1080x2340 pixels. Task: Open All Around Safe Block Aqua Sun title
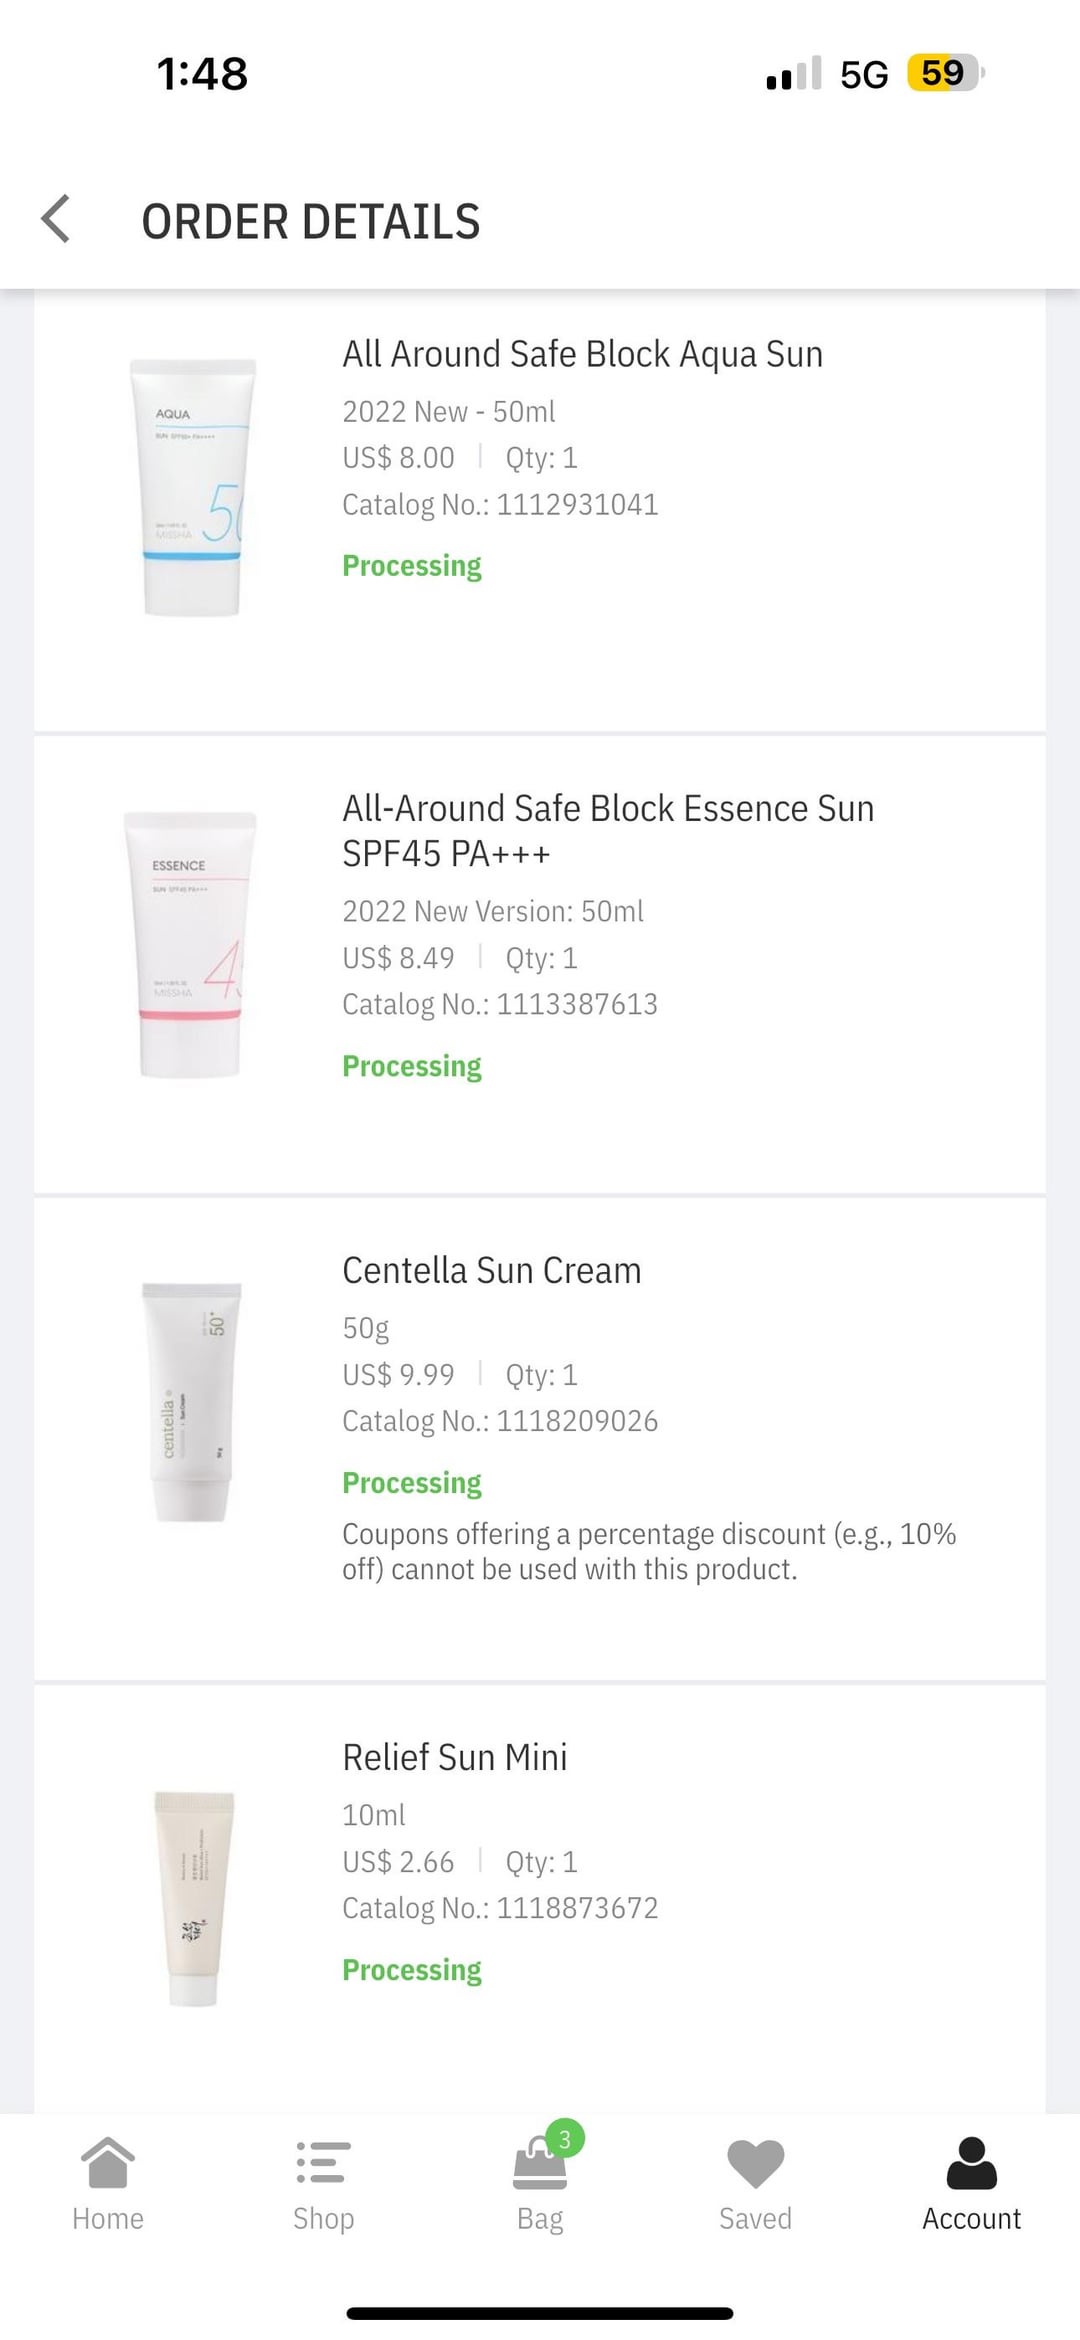point(582,354)
